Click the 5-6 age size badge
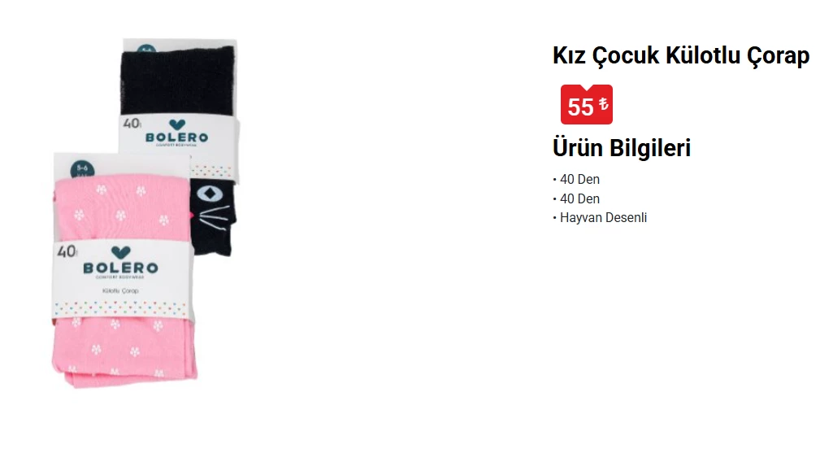Screen dimensions: 820x449 tap(83, 169)
